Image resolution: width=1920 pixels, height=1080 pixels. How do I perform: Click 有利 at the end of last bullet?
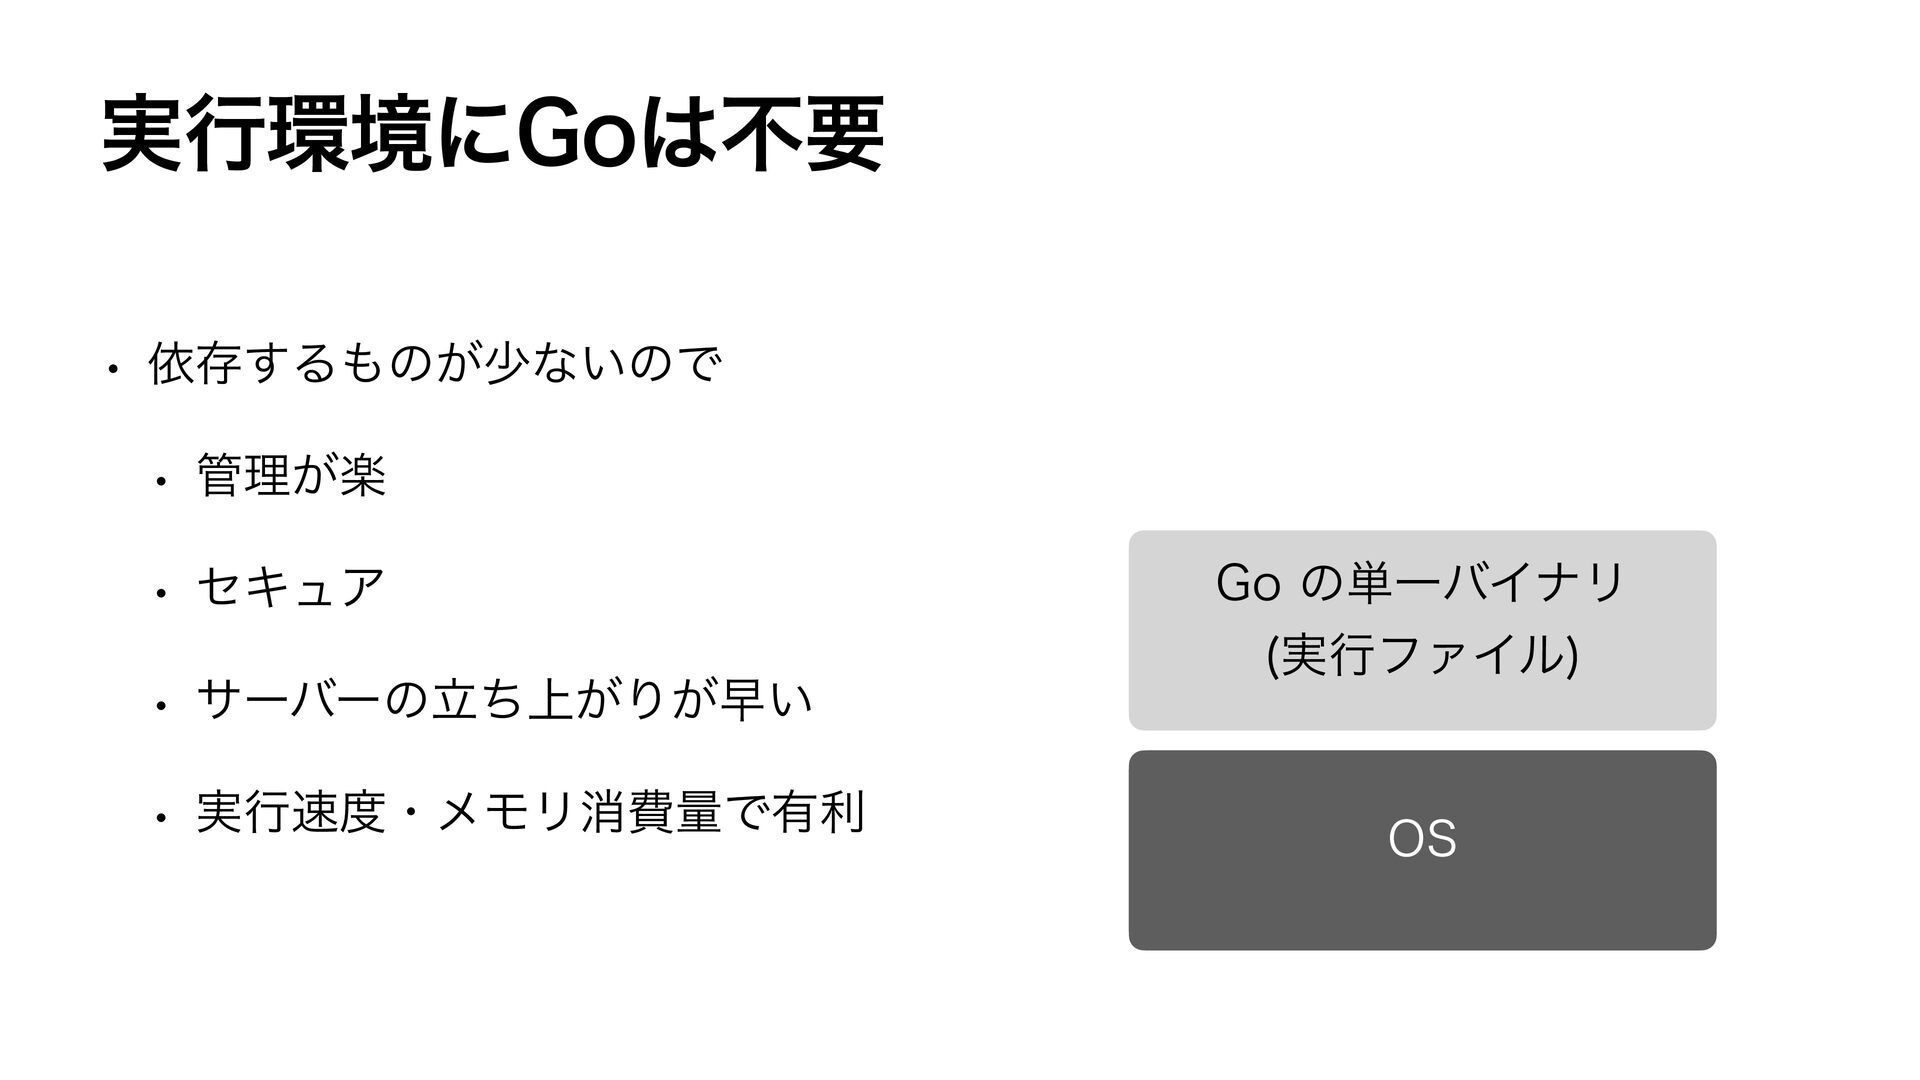tap(817, 811)
